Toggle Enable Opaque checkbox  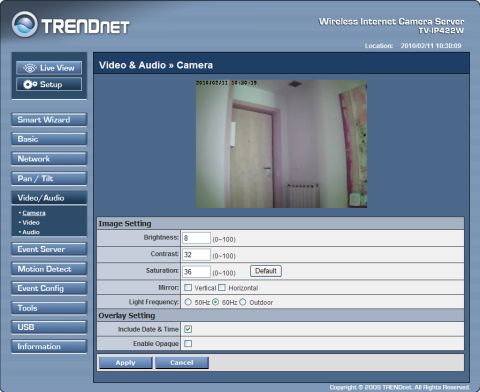[188, 343]
